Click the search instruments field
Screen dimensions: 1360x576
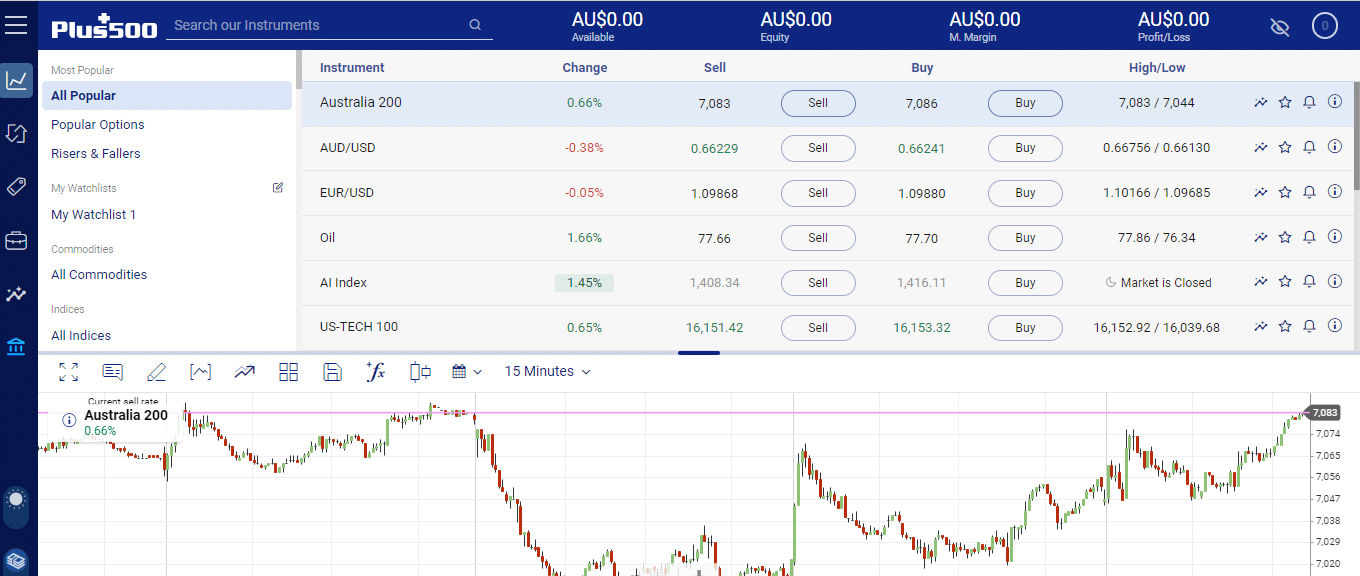tap(318, 25)
